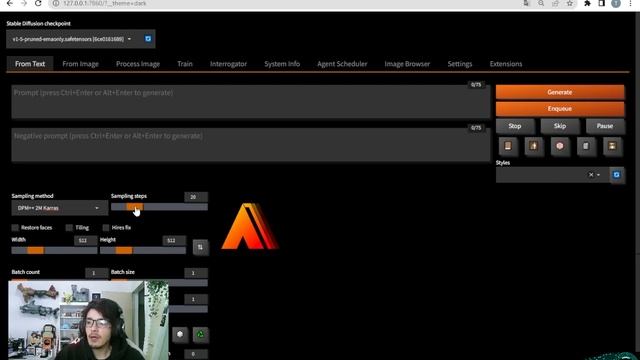This screenshot has width=640, height=360.
Task: Open the Interrogator tab
Action: (x=228, y=64)
